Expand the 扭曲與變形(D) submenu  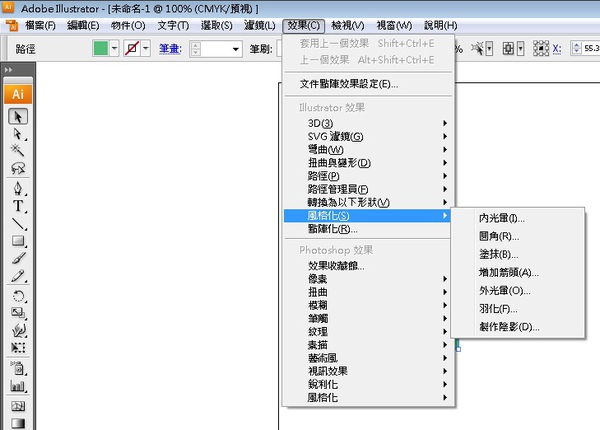click(x=368, y=163)
